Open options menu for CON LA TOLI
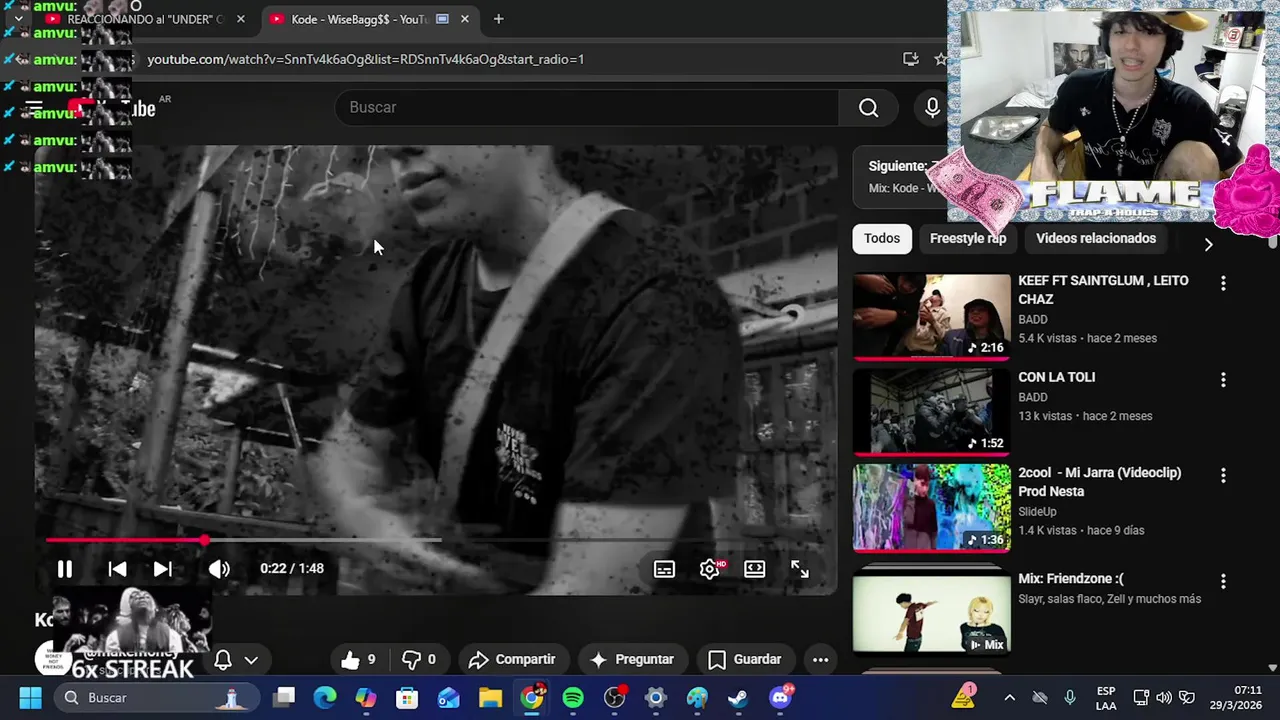The width and height of the screenshot is (1280, 720). click(1223, 380)
